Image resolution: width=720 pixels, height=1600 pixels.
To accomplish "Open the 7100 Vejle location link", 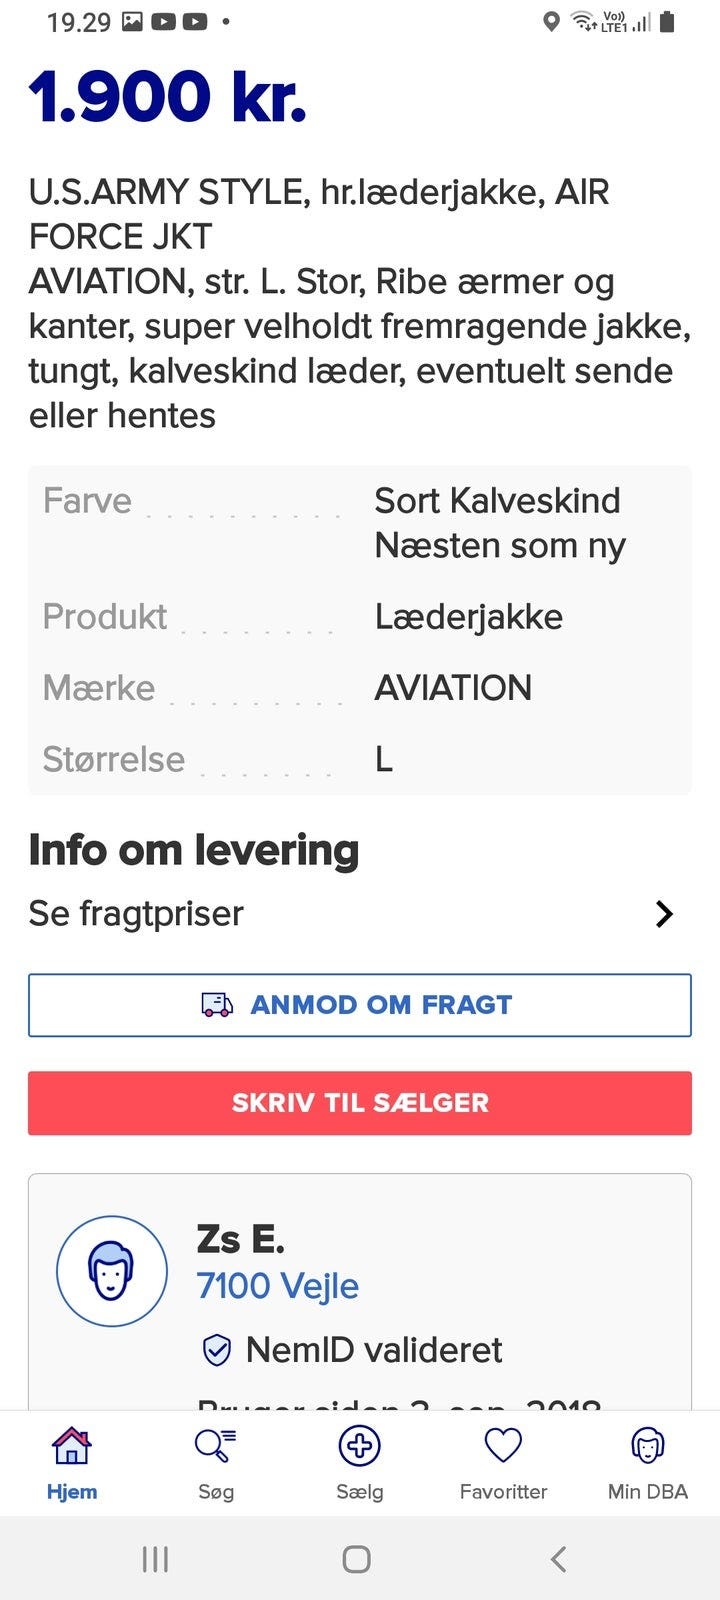I will coord(278,1286).
